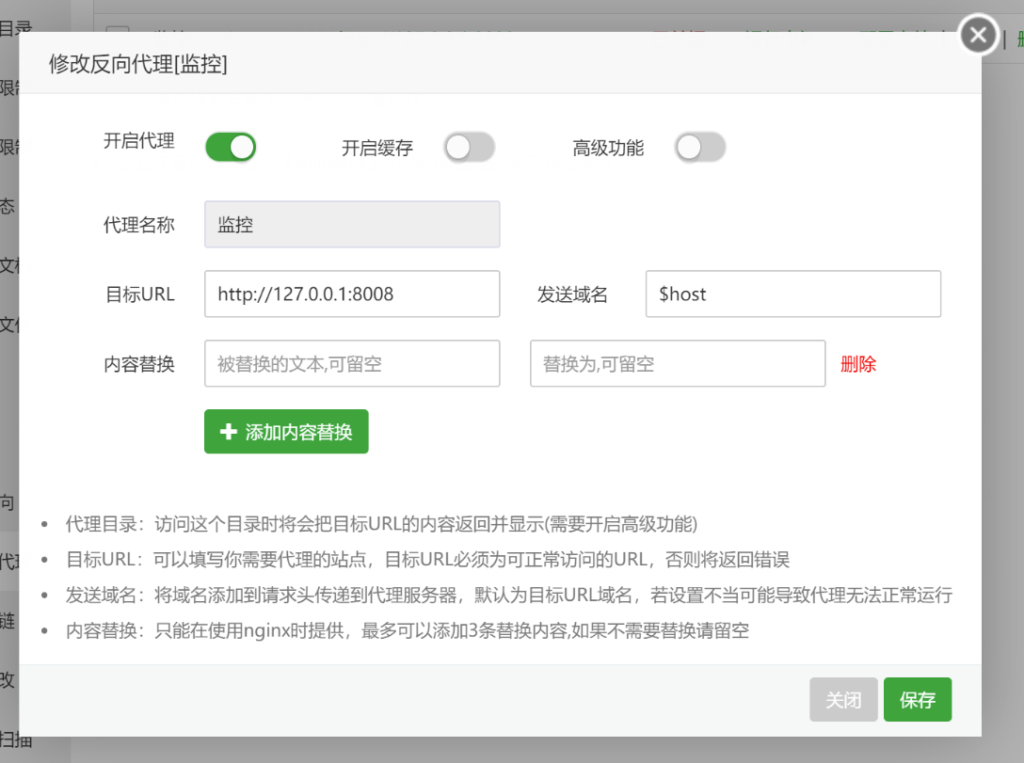This screenshot has height=763, width=1024.
Task: Enable the 开启缓存 toggle switch
Action: tap(470, 148)
